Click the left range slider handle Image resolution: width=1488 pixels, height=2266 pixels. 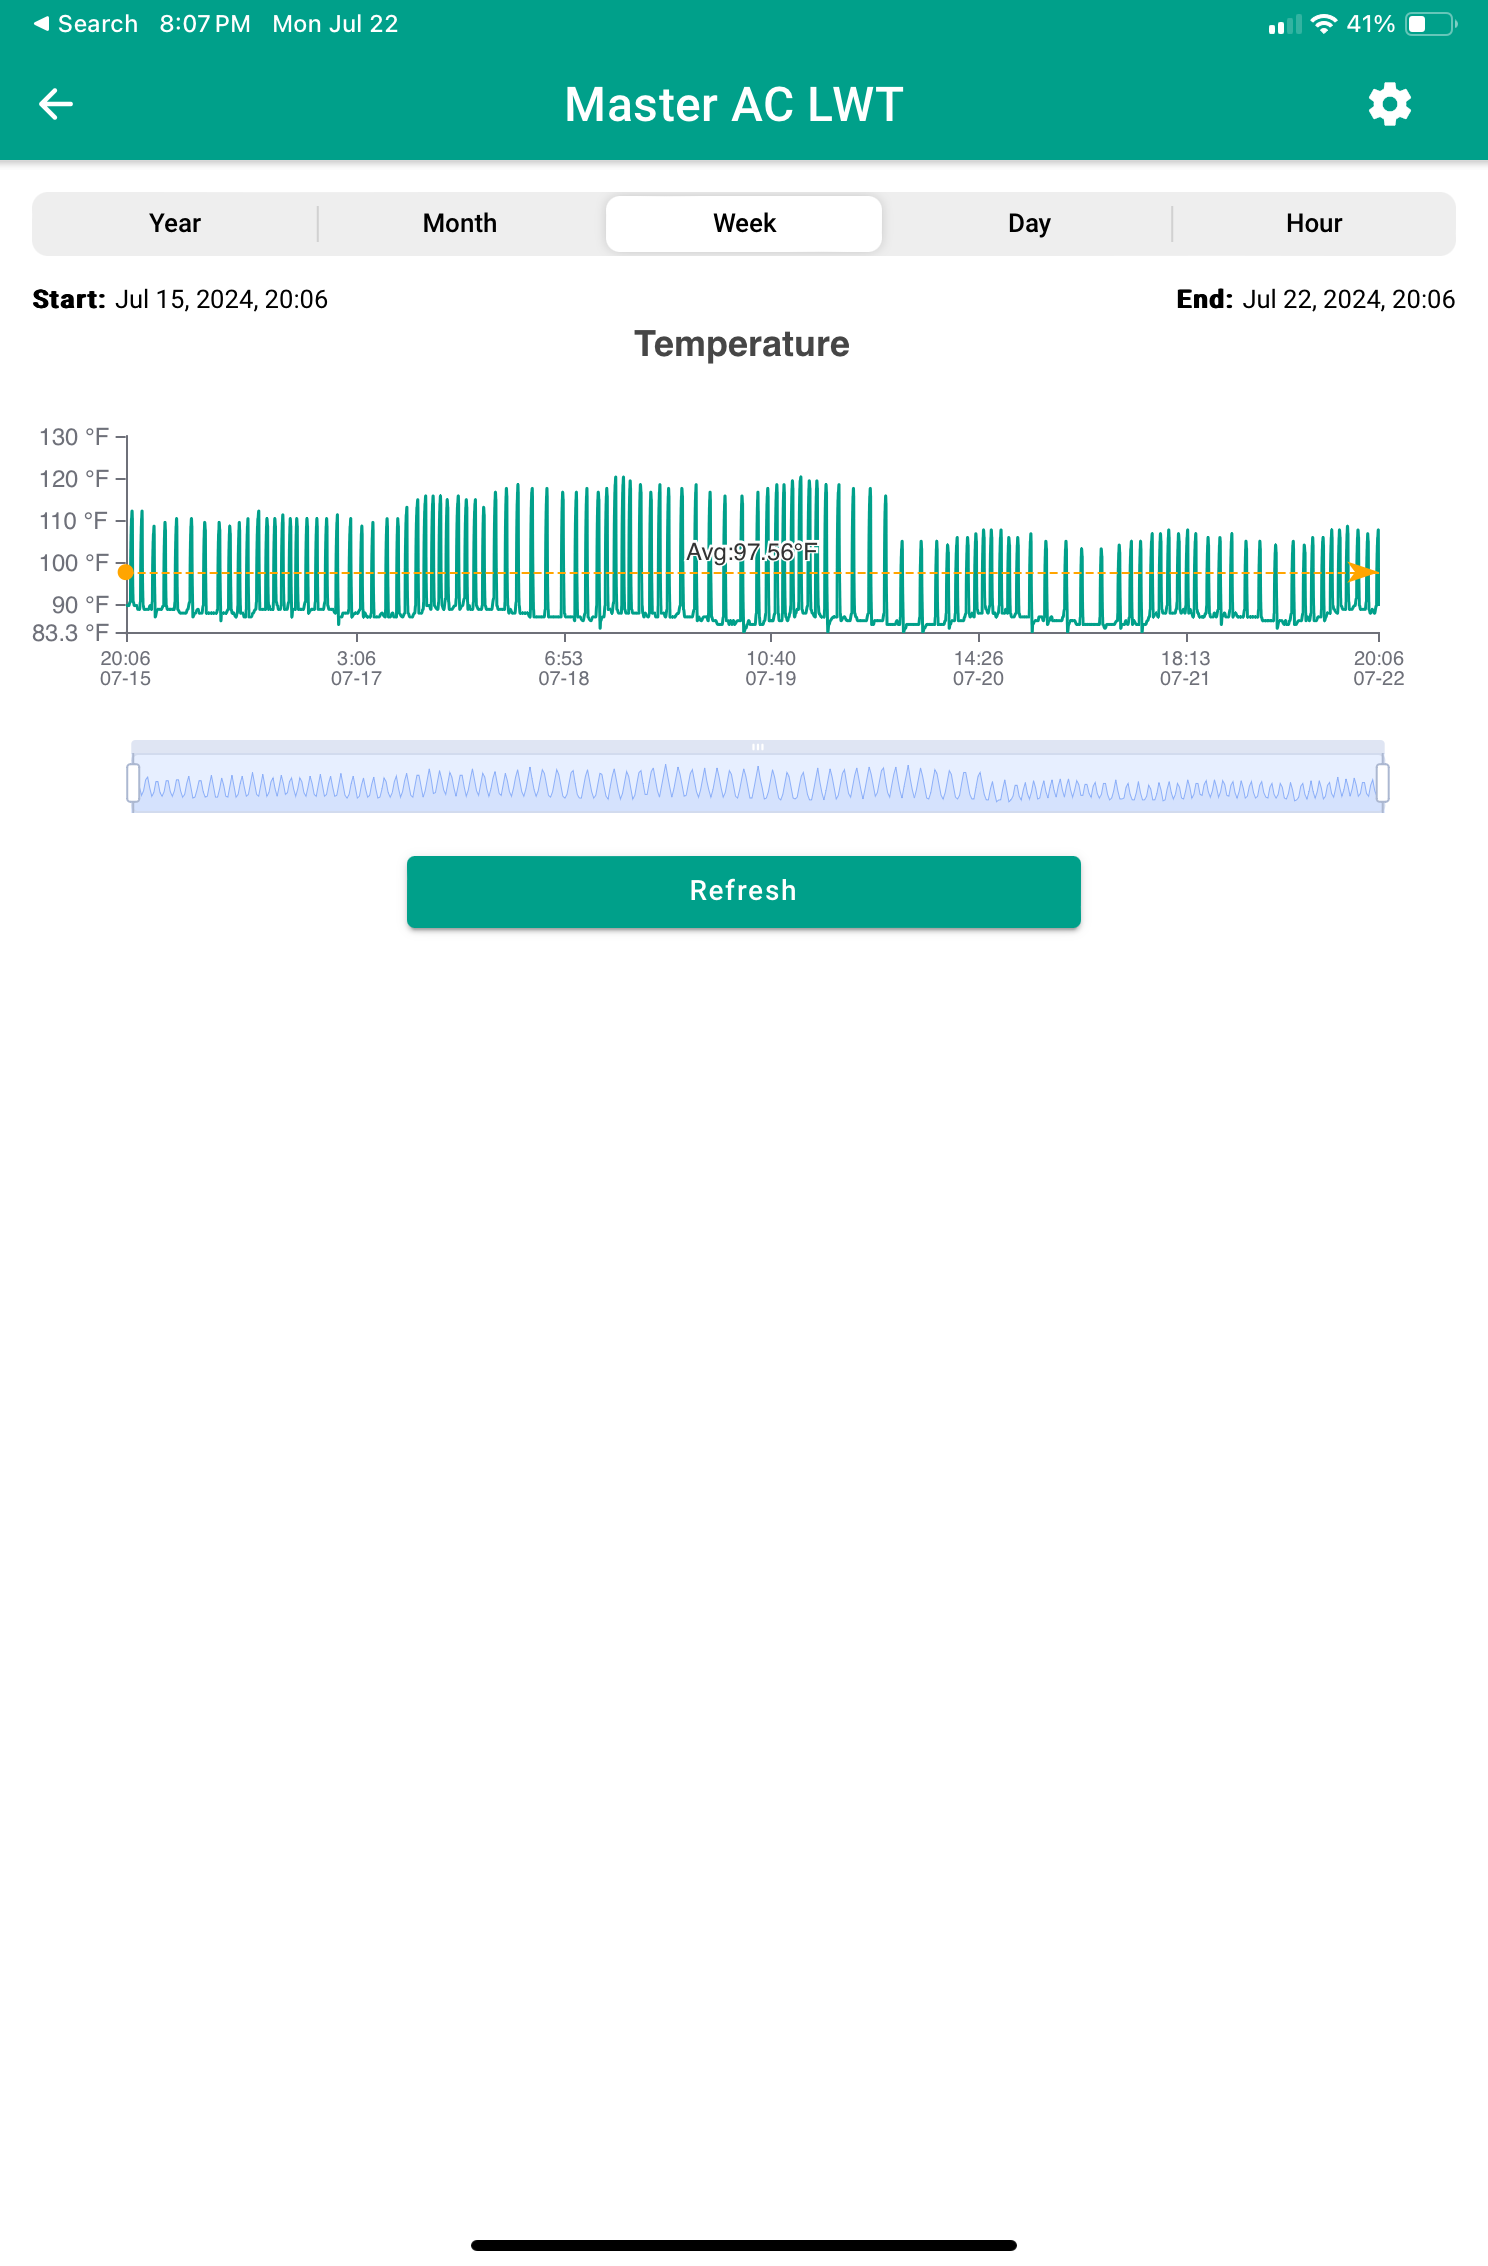133,783
